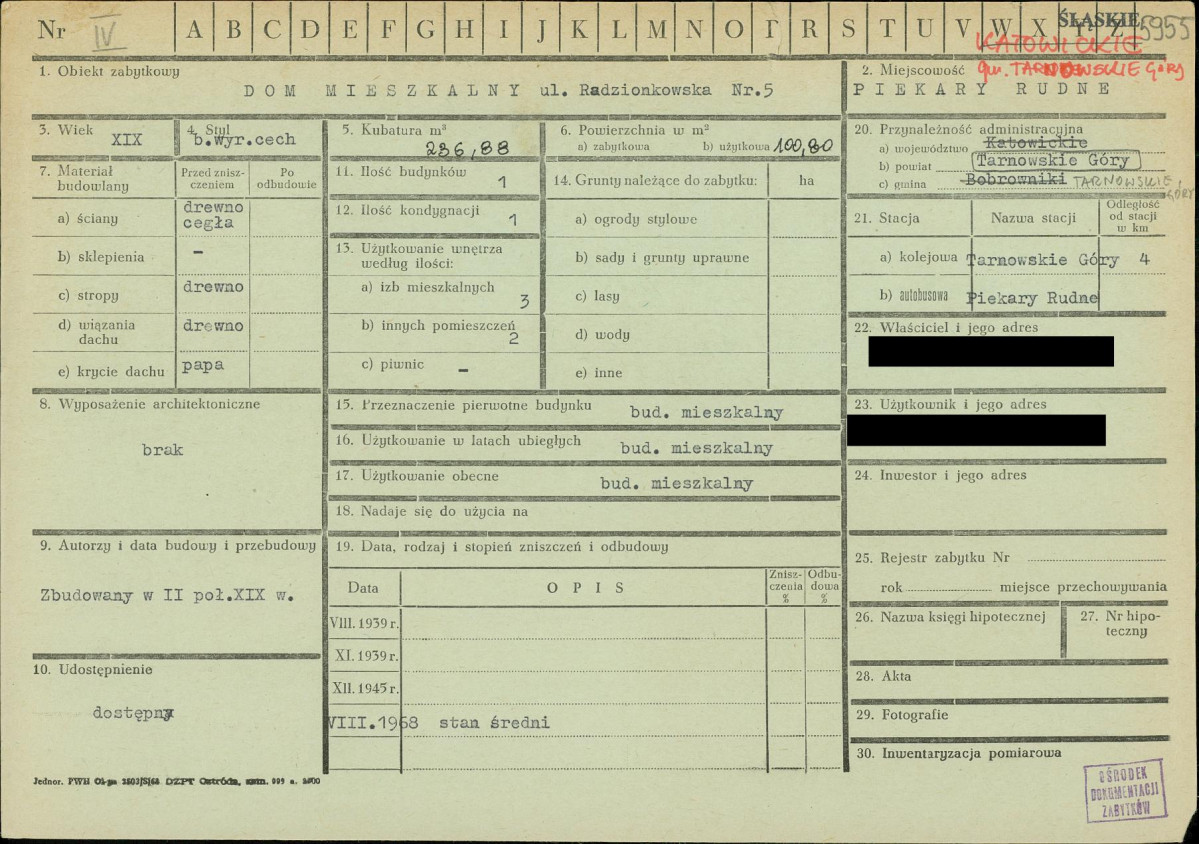Image resolution: width=1199 pixels, height=844 pixels.
Task: Click "bud. mieszkalny" in Przeznaczenie pierwotne row
Action: point(707,413)
